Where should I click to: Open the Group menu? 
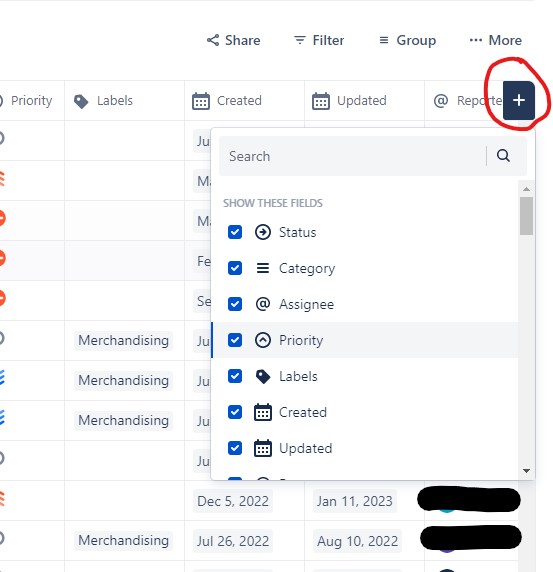click(407, 40)
